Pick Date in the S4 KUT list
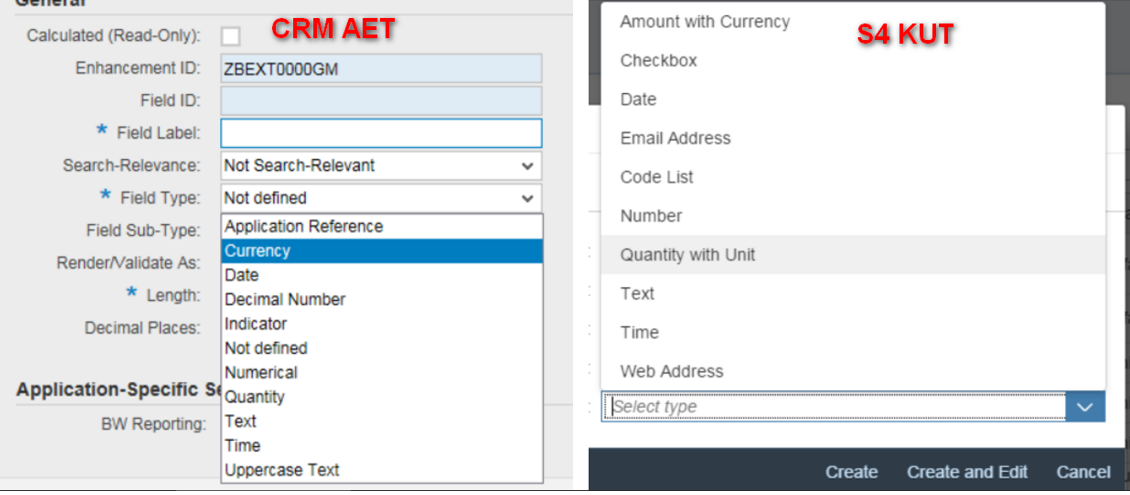The image size is (1130, 495). coord(853,99)
